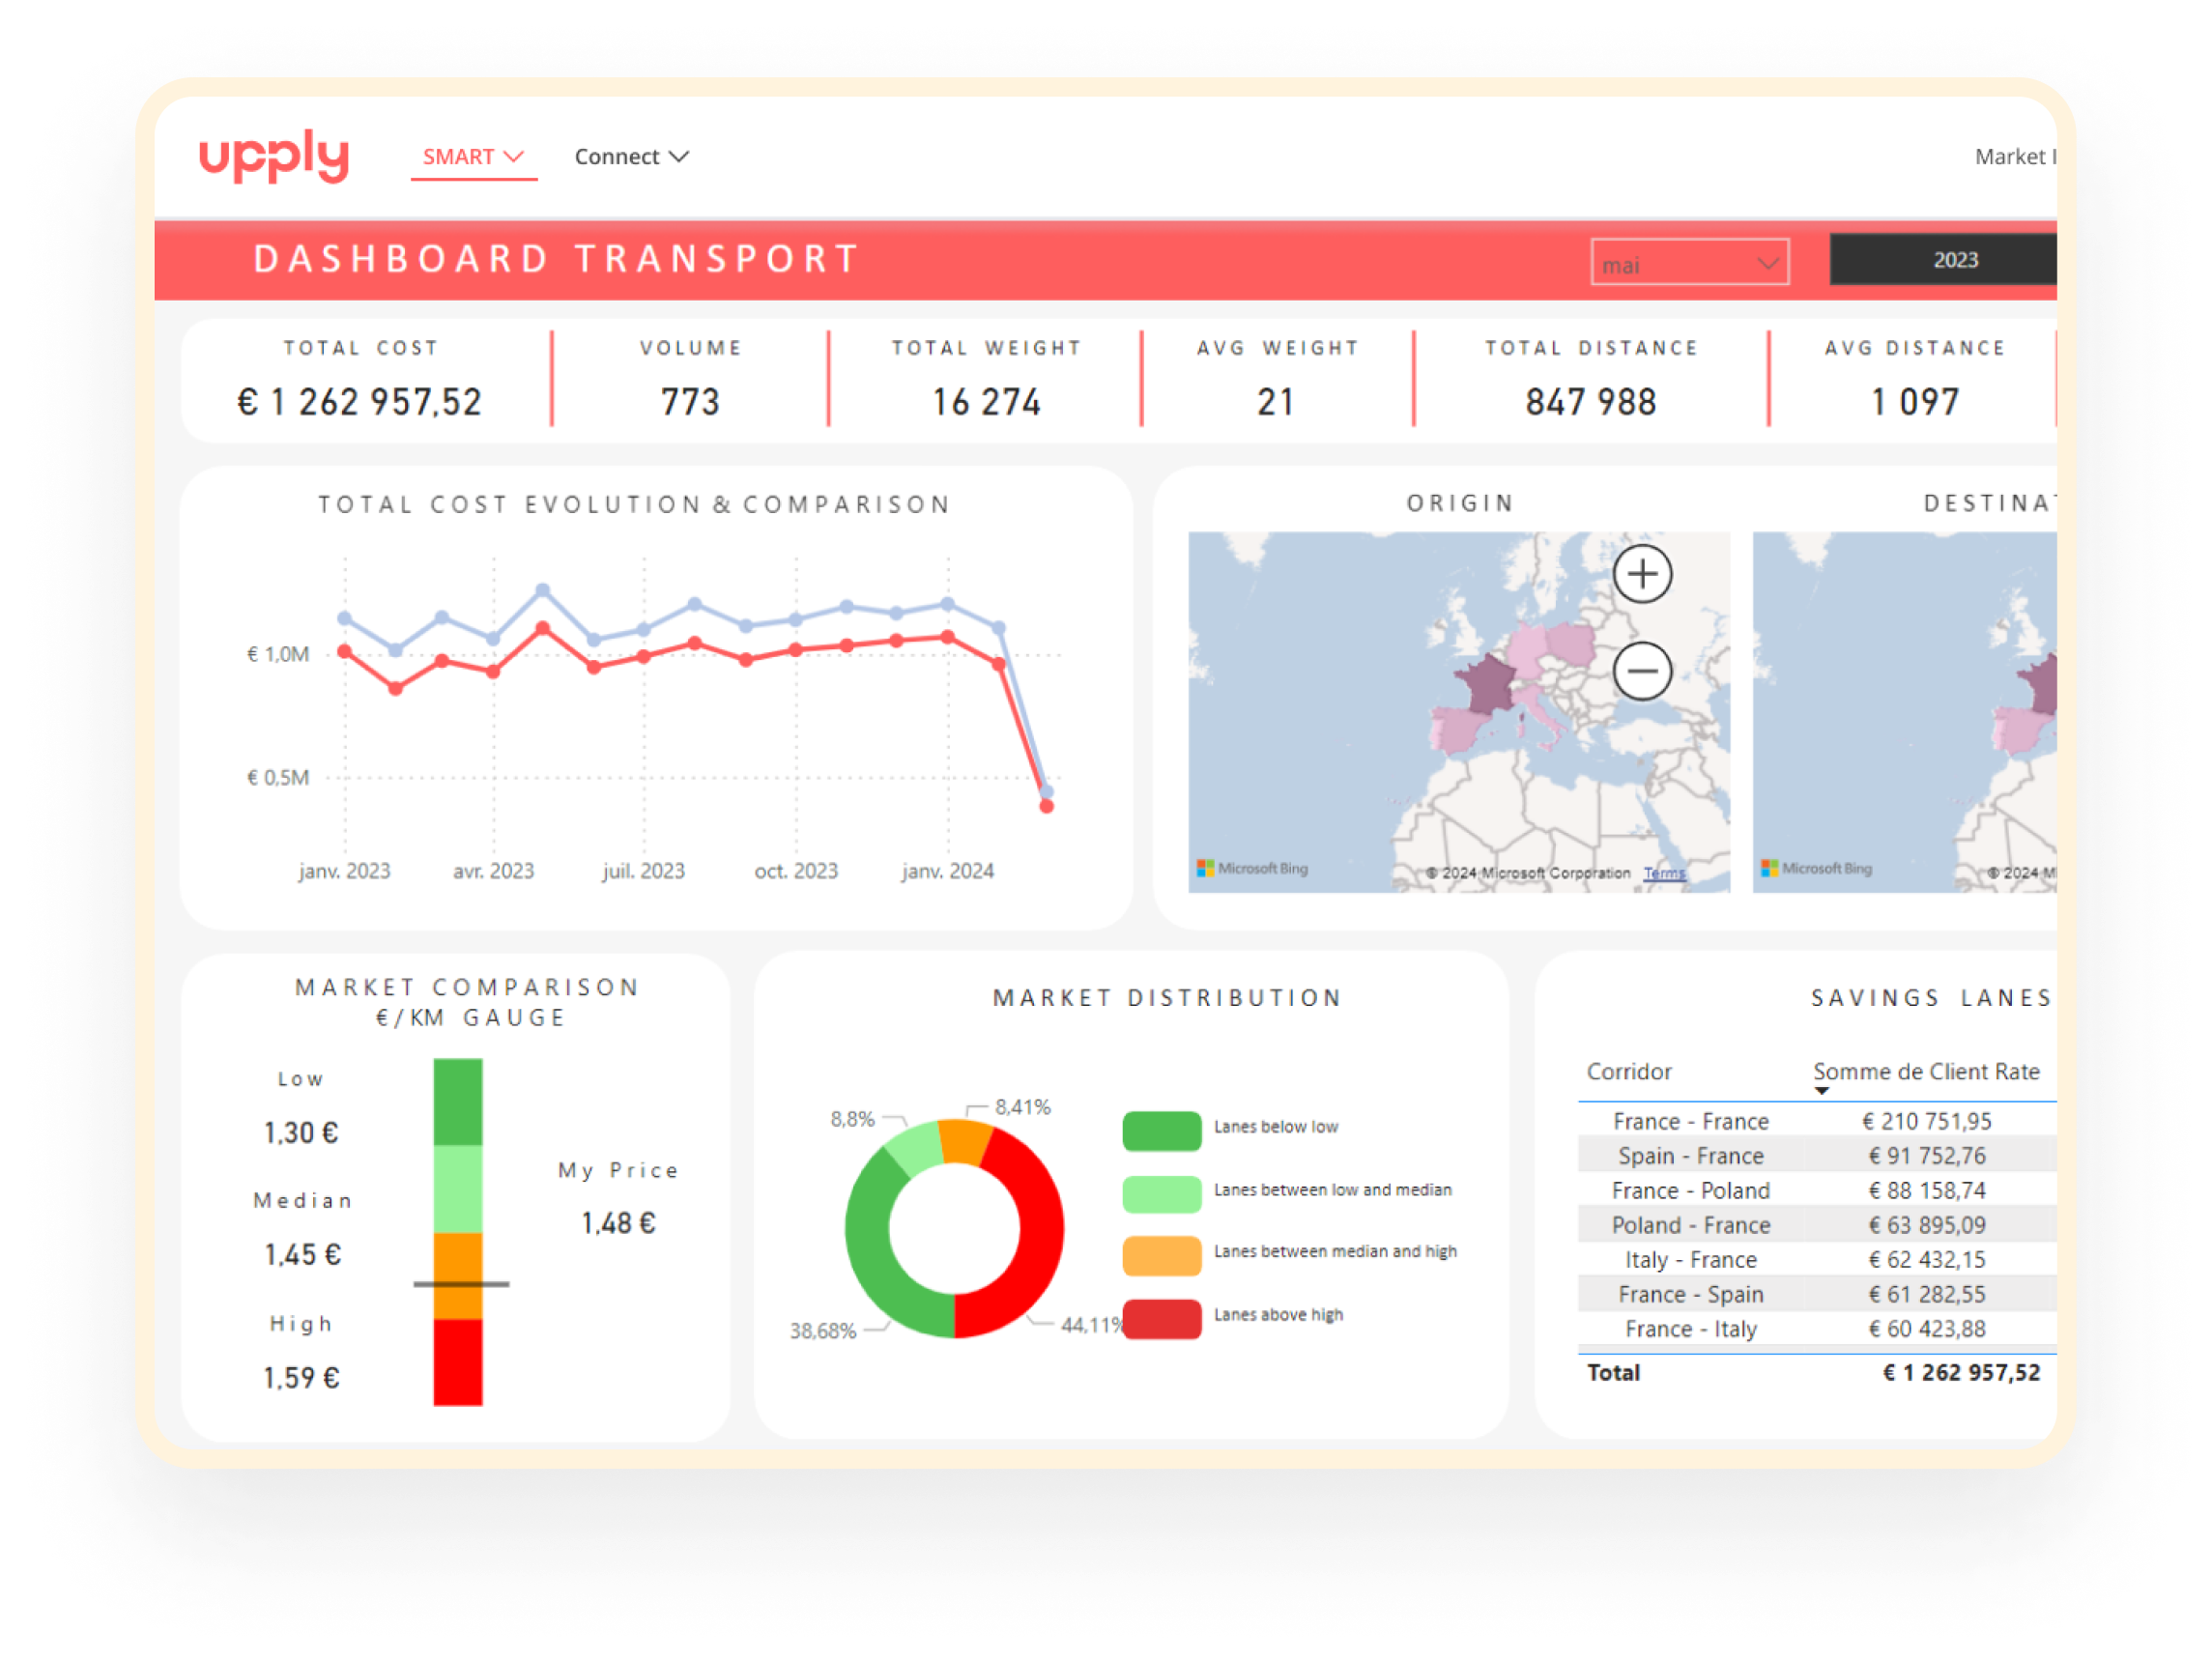Sort table by Corridor column header
Screen dimensions: 2212x1662
coord(1628,1071)
